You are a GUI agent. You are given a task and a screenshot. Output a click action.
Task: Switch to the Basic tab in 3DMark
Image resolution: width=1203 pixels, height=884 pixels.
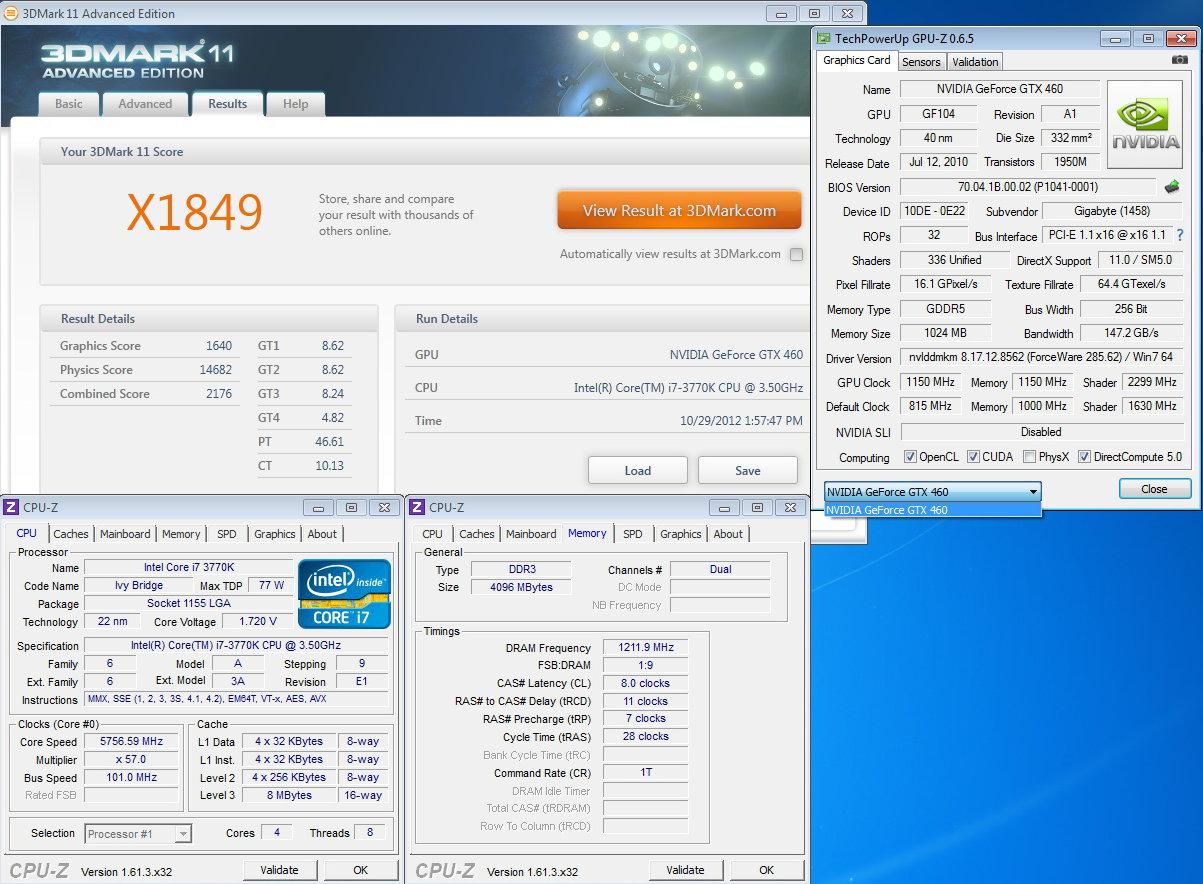tap(69, 104)
